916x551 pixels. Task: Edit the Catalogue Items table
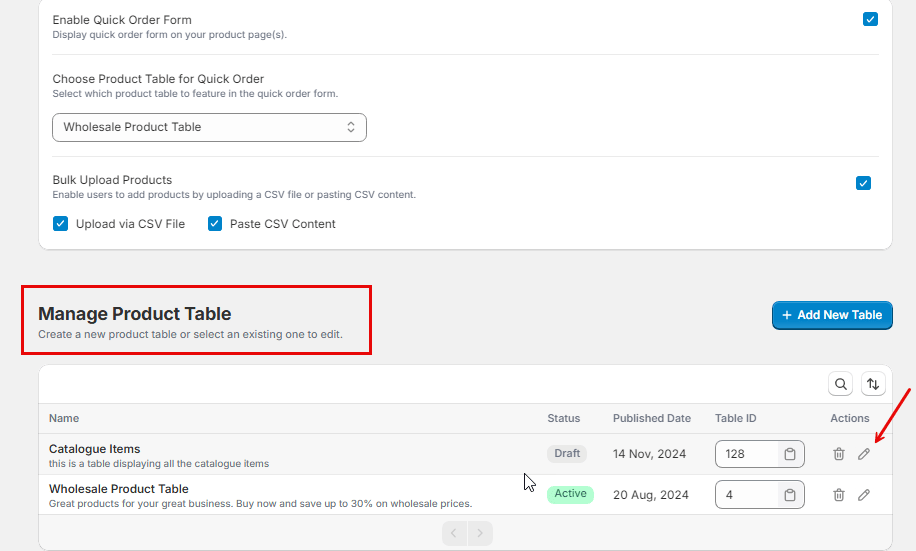click(864, 454)
